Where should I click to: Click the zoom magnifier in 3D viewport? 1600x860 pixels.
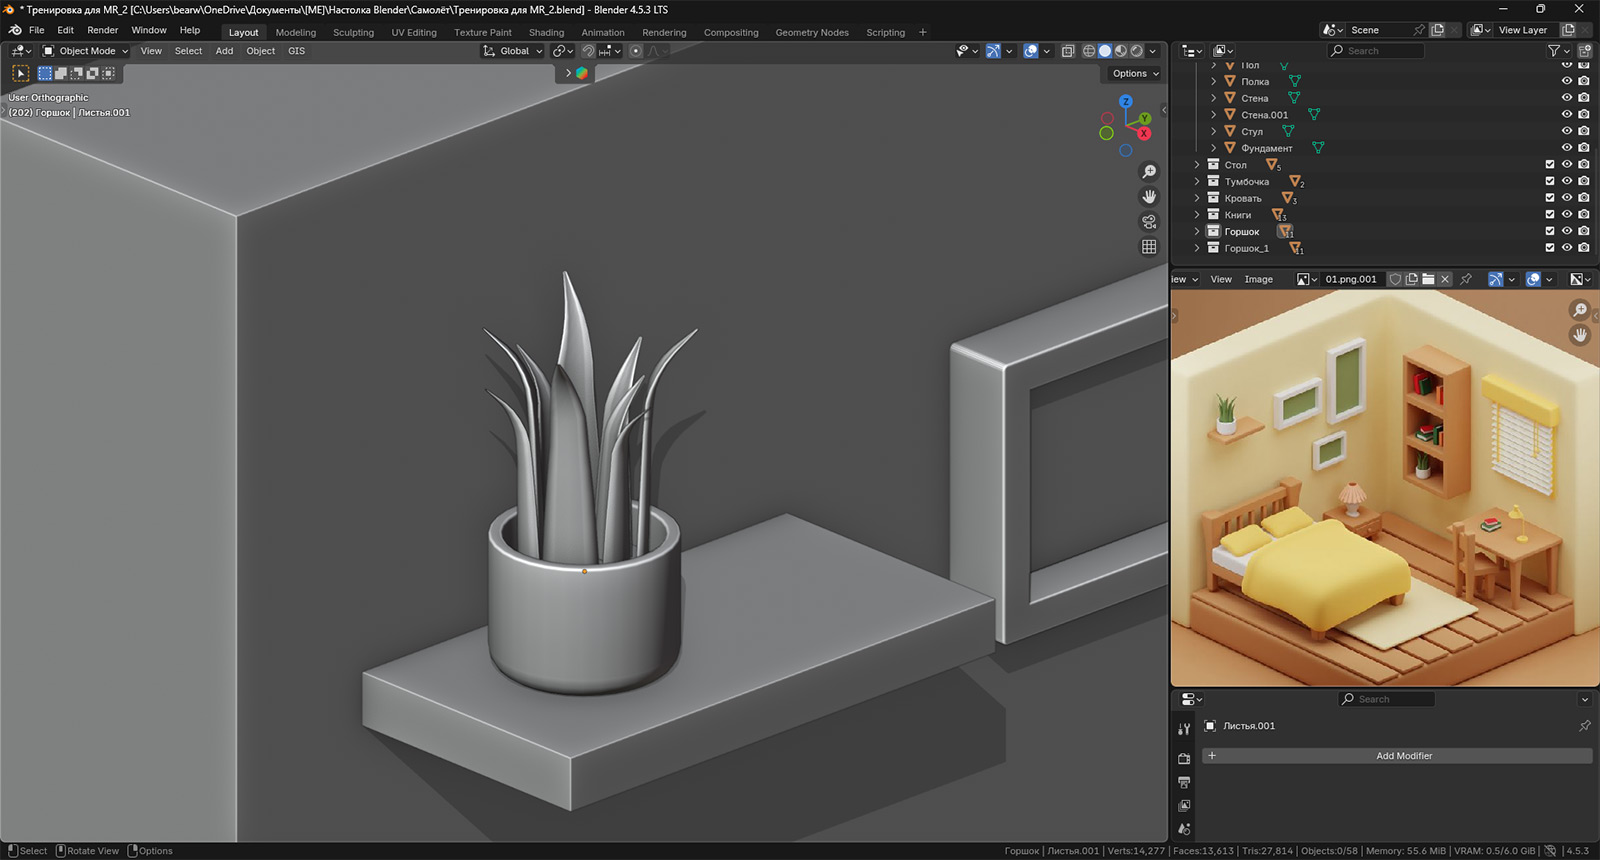(1149, 172)
